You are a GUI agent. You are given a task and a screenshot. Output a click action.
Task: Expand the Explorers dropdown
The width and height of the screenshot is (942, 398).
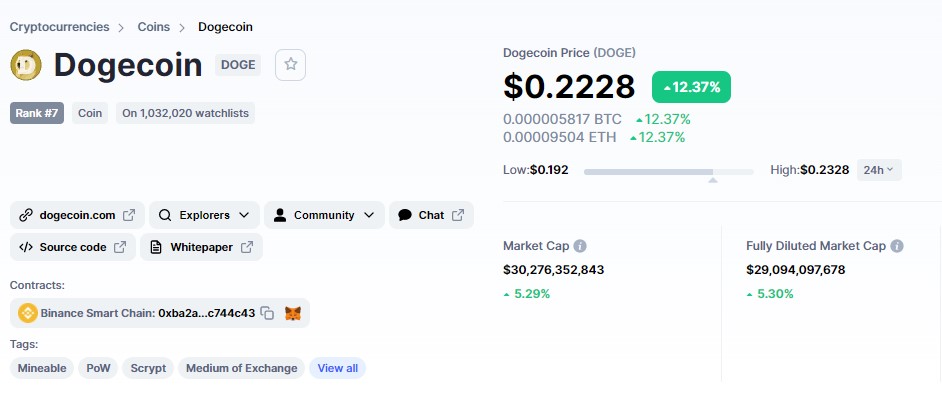click(204, 215)
